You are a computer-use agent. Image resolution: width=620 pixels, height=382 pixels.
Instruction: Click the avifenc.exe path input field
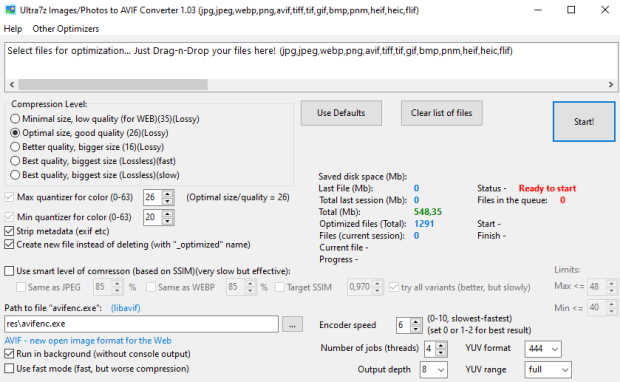click(142, 324)
